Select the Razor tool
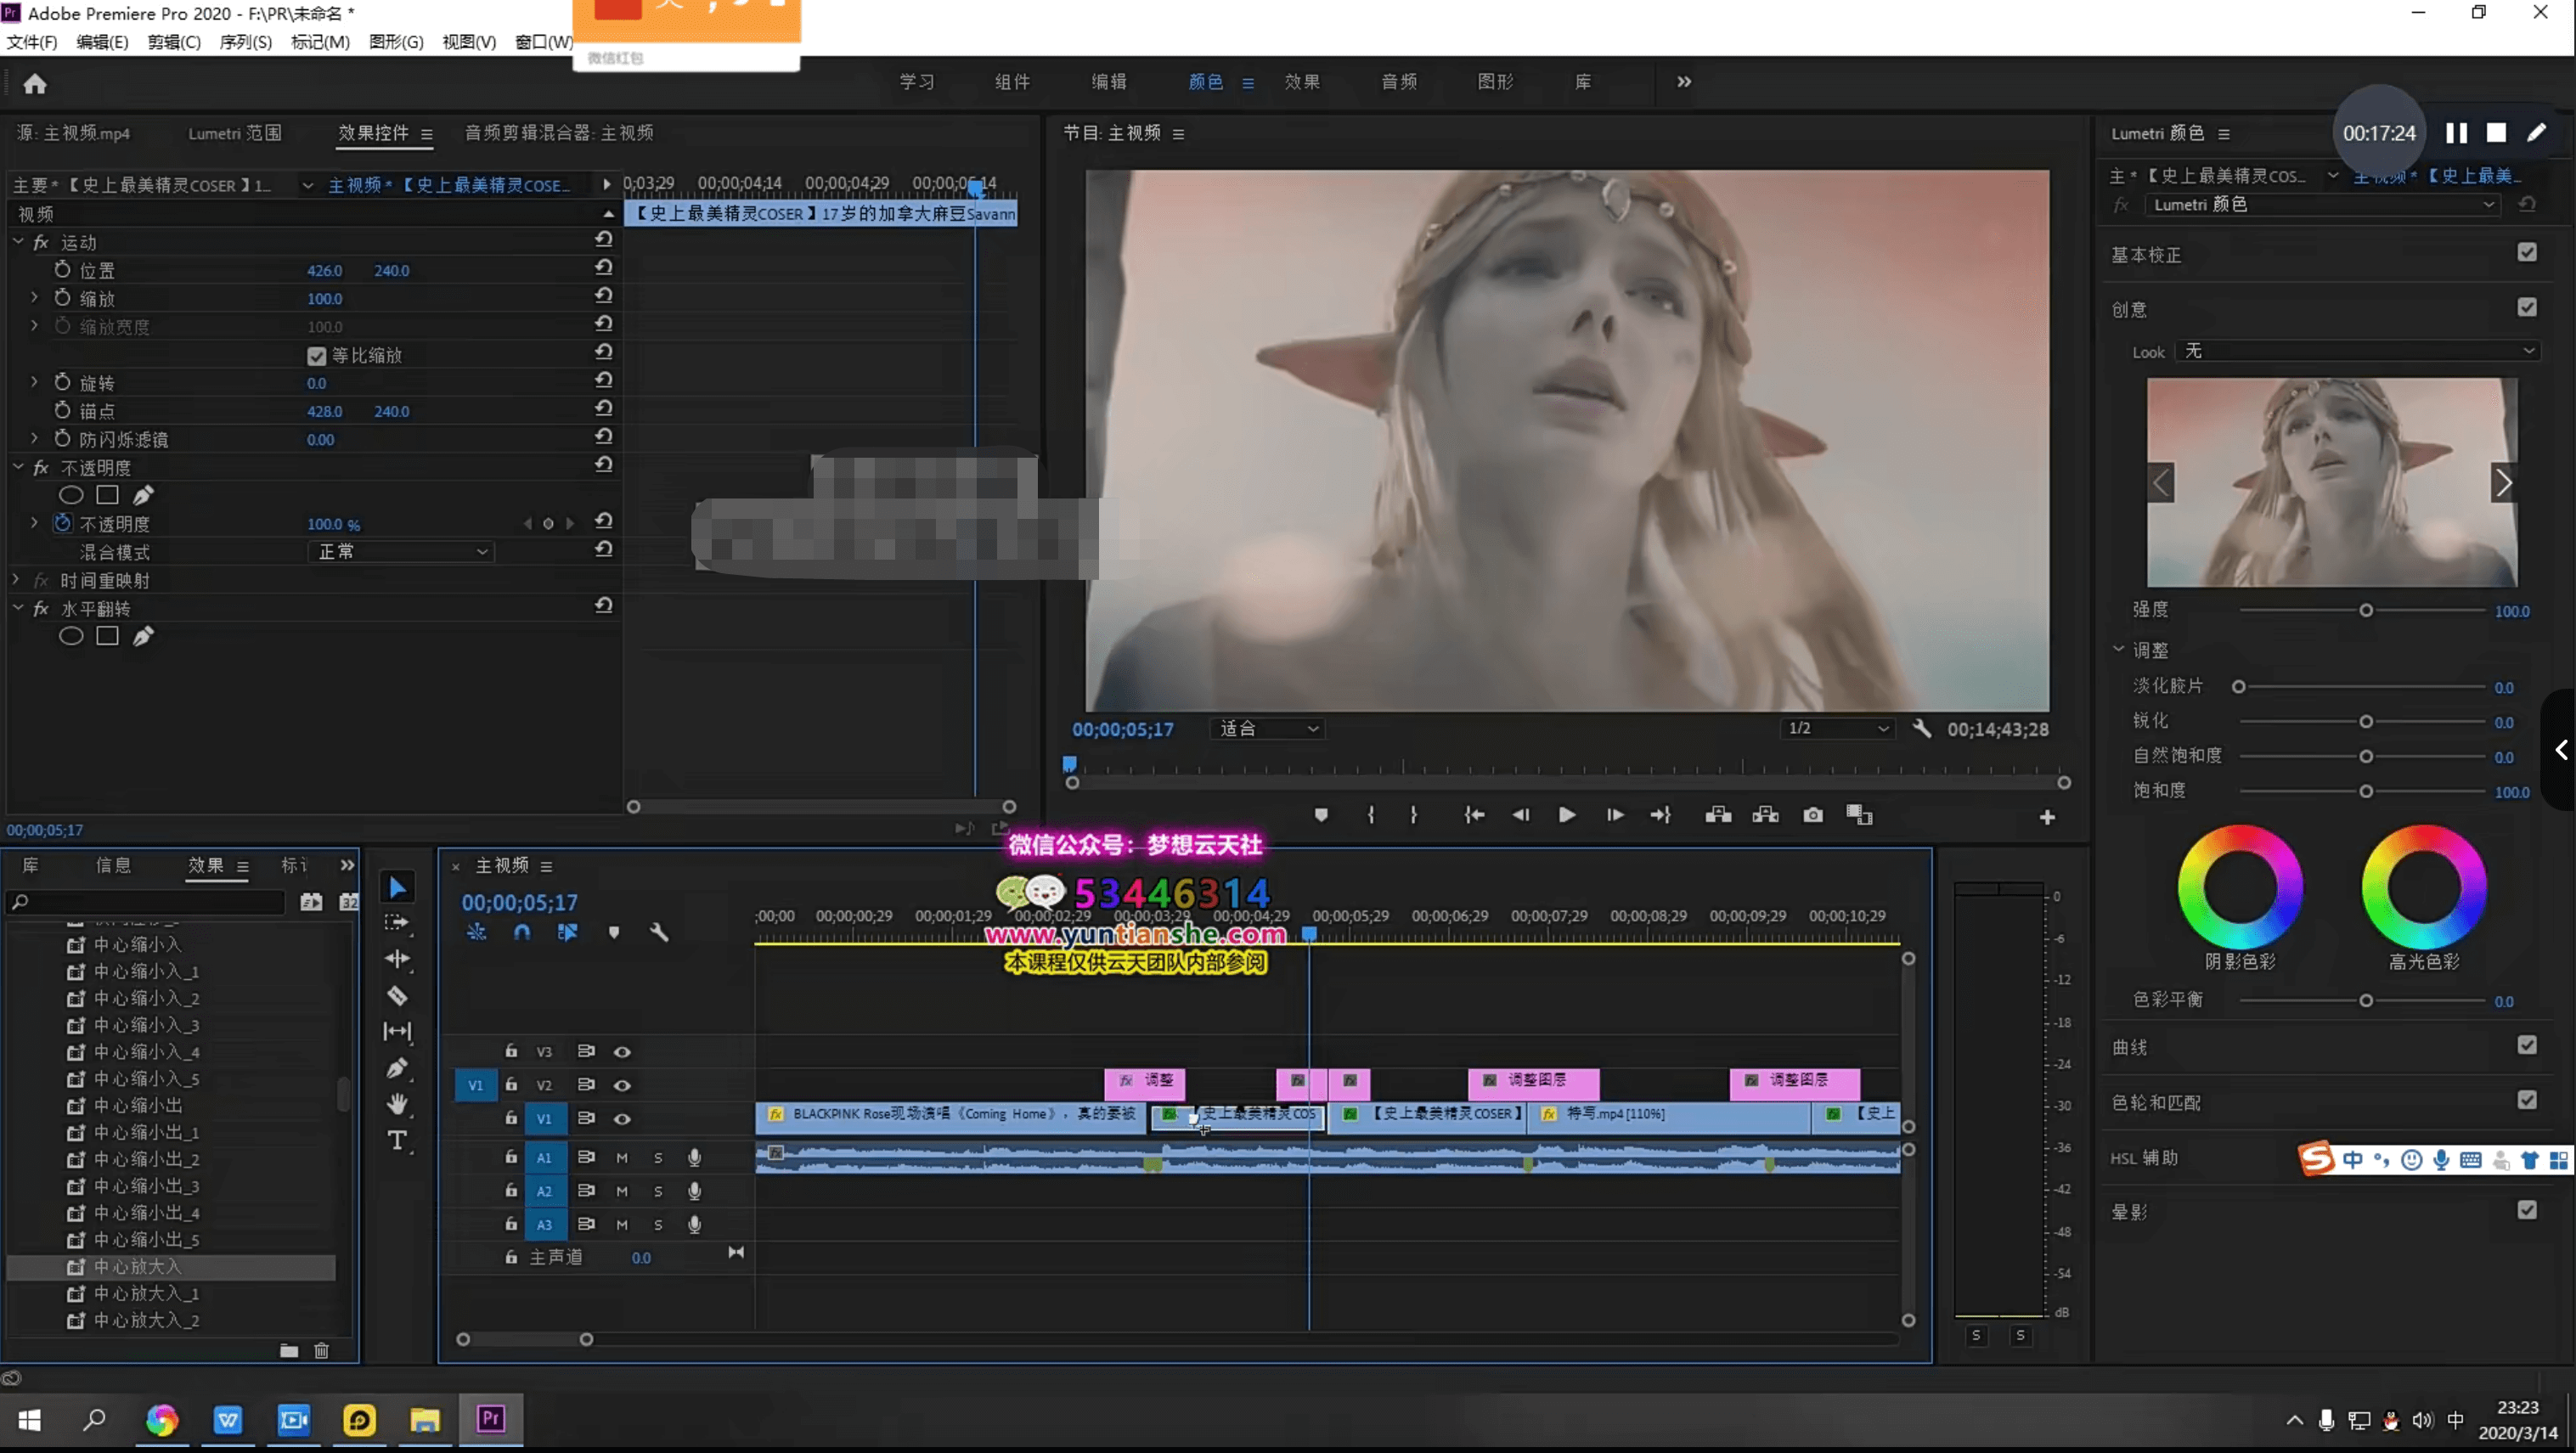Image resolution: width=2576 pixels, height=1453 pixels. tap(397, 995)
